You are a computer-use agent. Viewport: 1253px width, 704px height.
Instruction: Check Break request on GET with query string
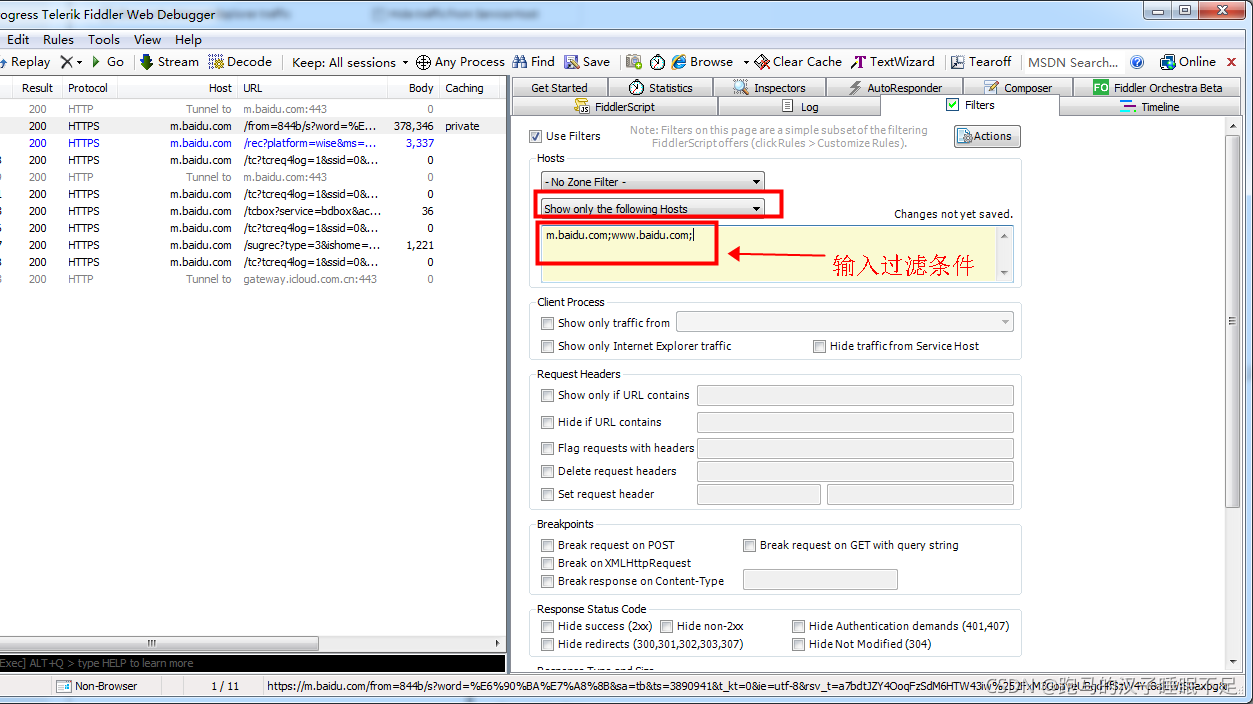[749, 545]
